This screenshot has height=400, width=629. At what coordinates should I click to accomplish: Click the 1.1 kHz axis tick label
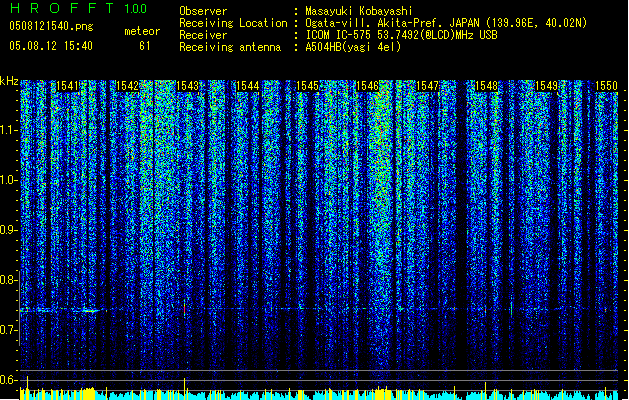click(9, 130)
